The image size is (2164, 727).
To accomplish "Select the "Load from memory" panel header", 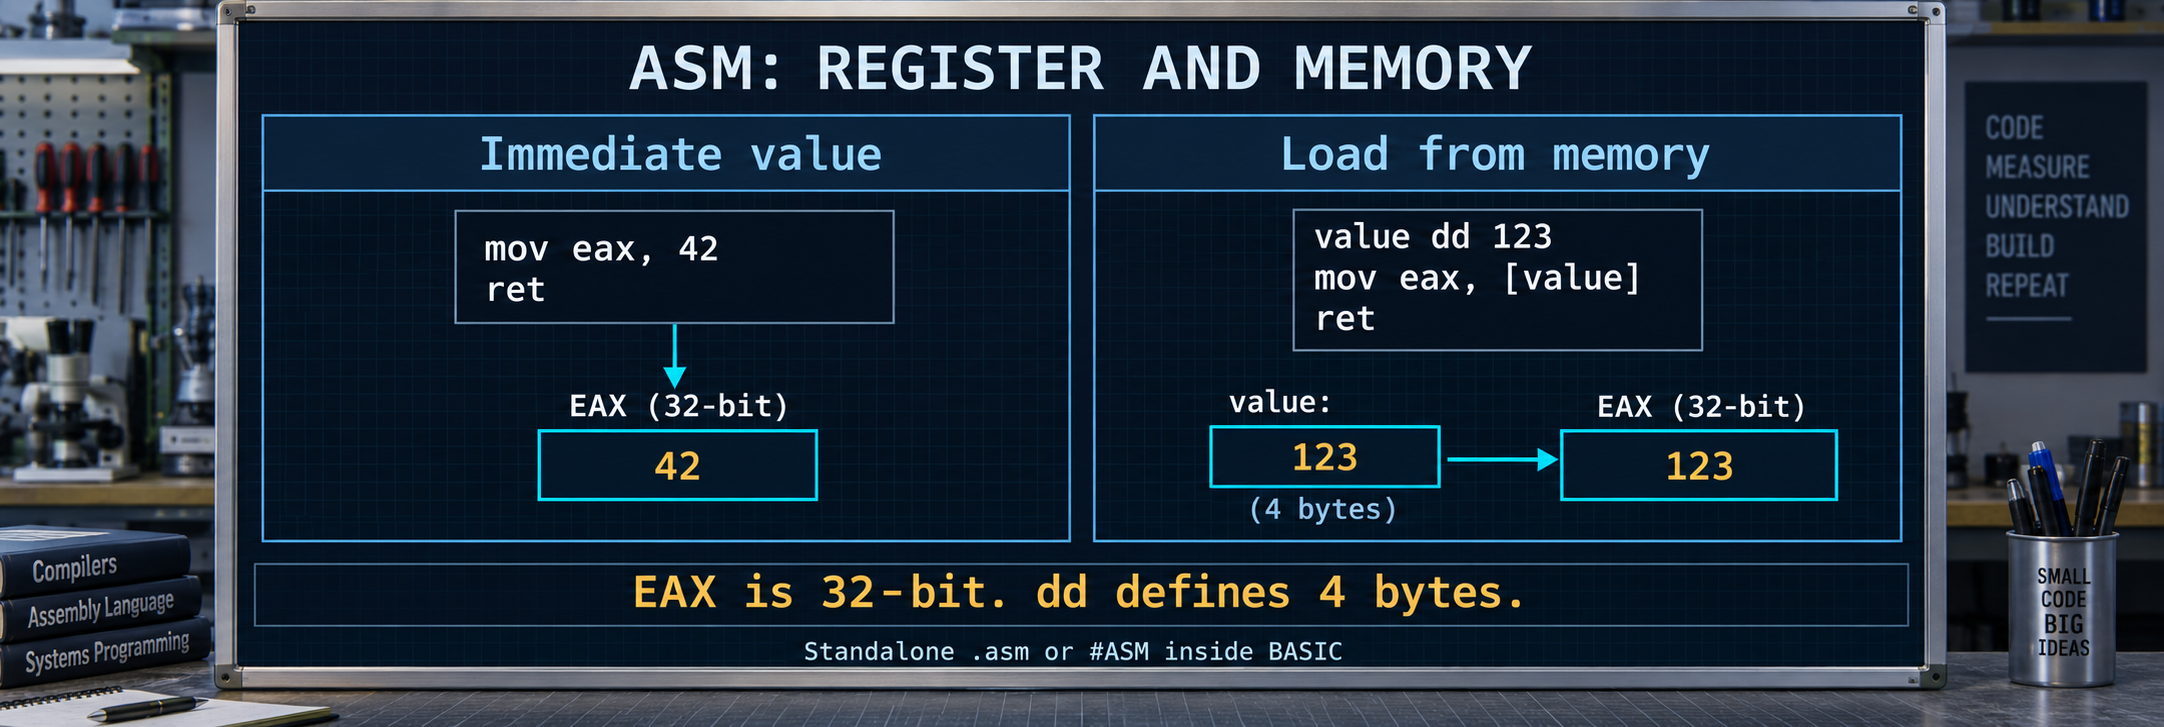I will coord(1497,154).
